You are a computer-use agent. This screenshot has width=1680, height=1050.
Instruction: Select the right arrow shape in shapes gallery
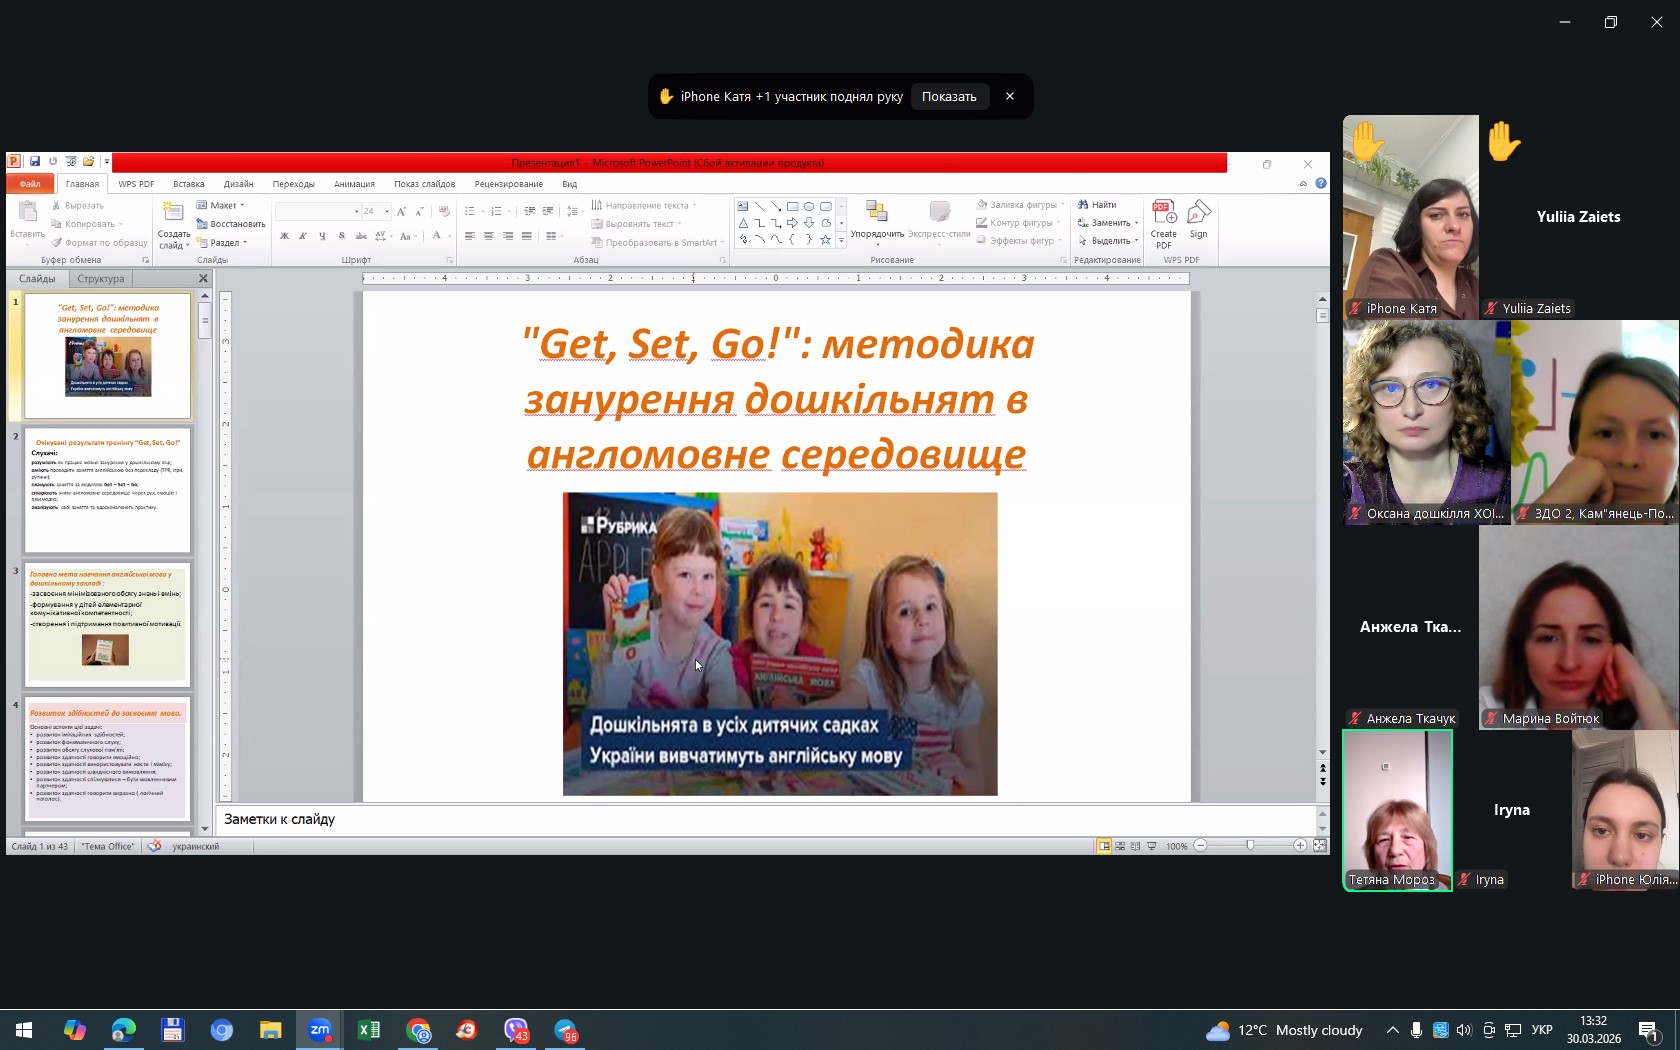(792, 223)
